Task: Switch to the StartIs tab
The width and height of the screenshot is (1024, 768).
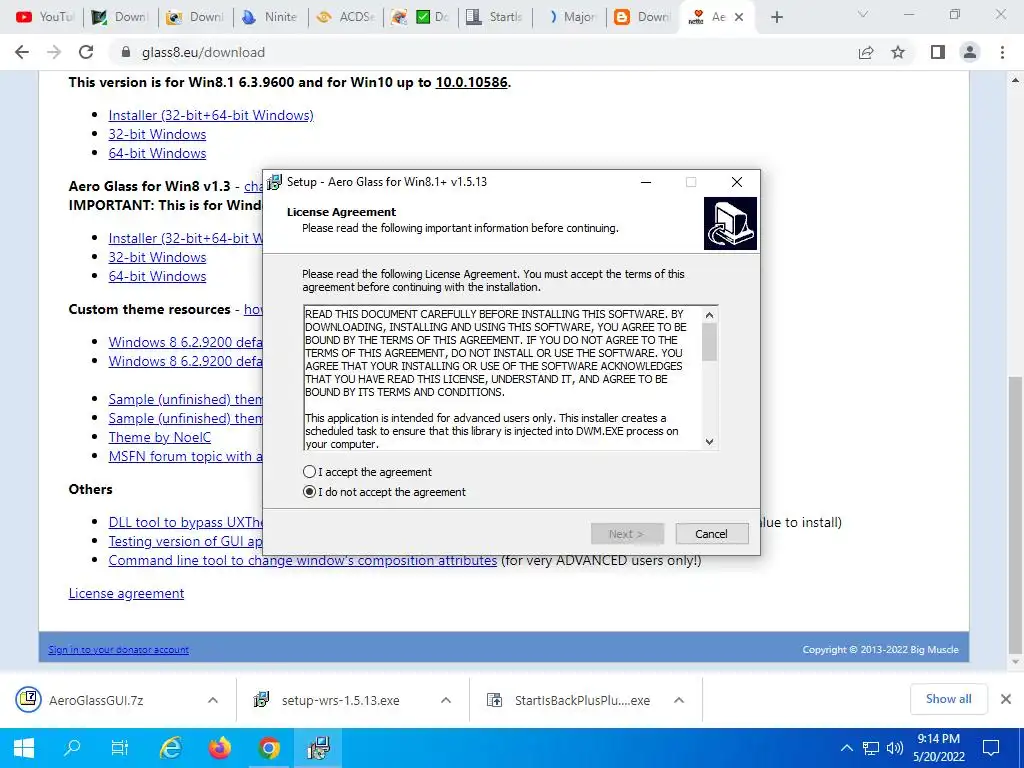Action: pos(495,17)
